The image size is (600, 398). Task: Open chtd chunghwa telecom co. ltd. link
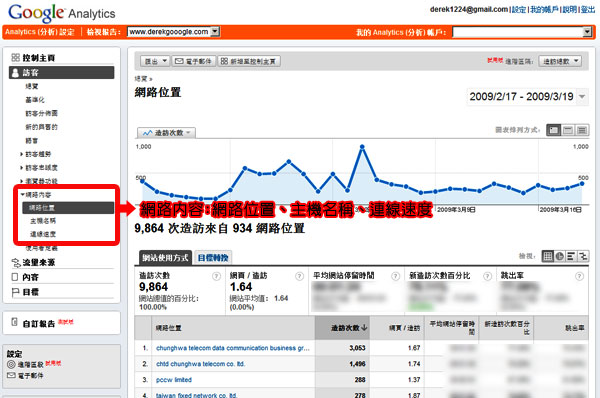pyautogui.click(x=201, y=364)
